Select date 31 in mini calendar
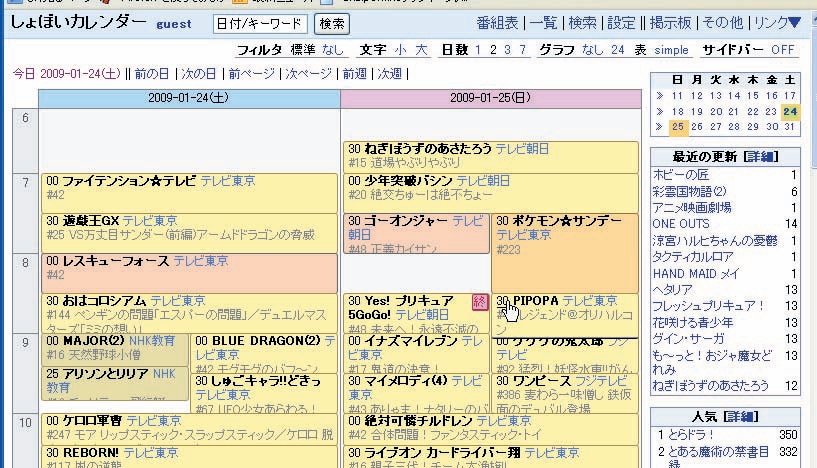 click(x=789, y=127)
